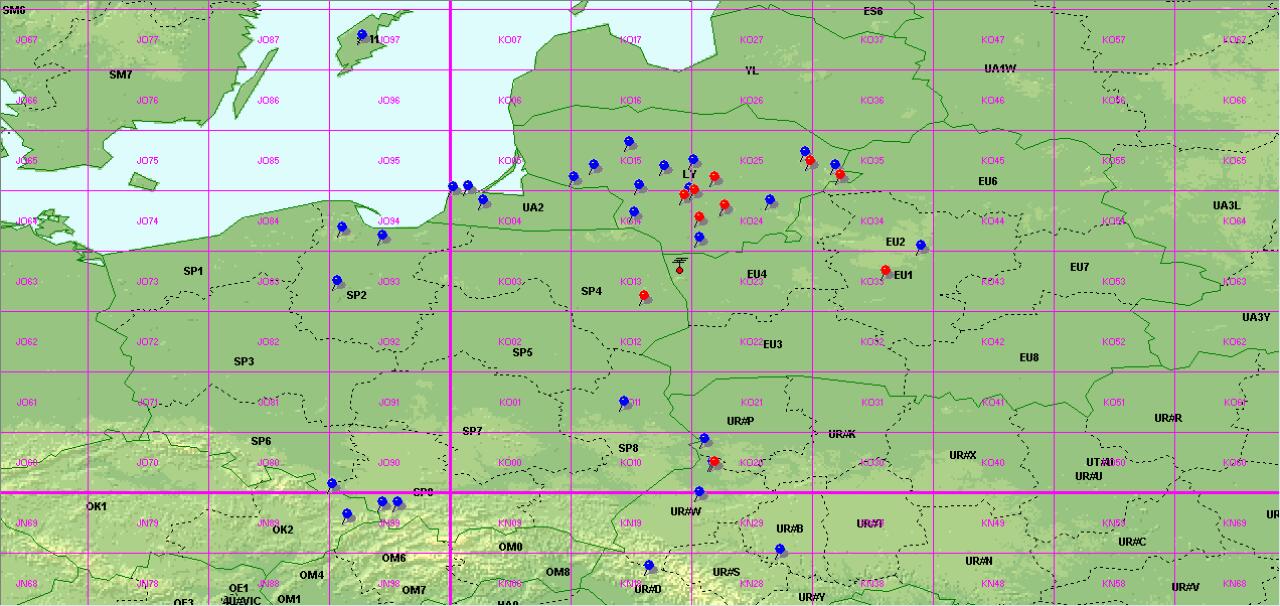Click the YL country prefix label

pyautogui.click(x=752, y=71)
